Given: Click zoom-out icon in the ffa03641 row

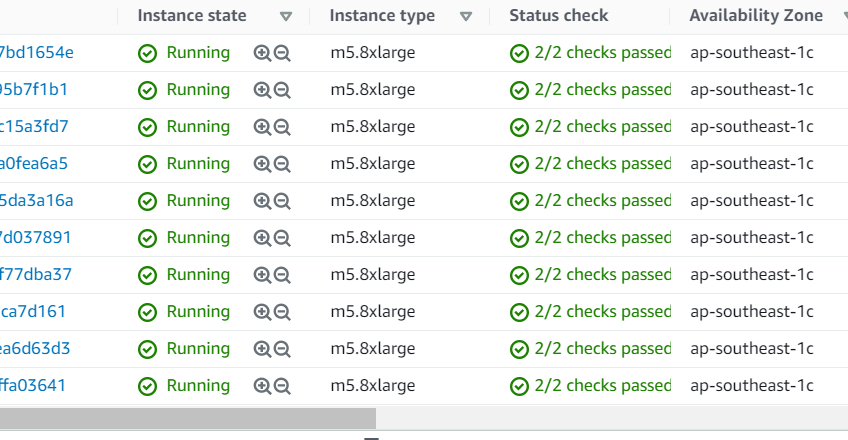Looking at the screenshot, I should (282, 386).
